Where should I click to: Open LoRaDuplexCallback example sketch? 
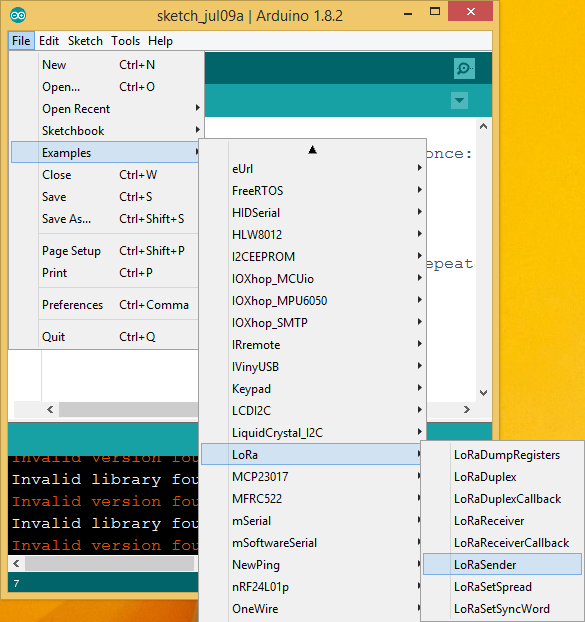[x=503, y=499]
